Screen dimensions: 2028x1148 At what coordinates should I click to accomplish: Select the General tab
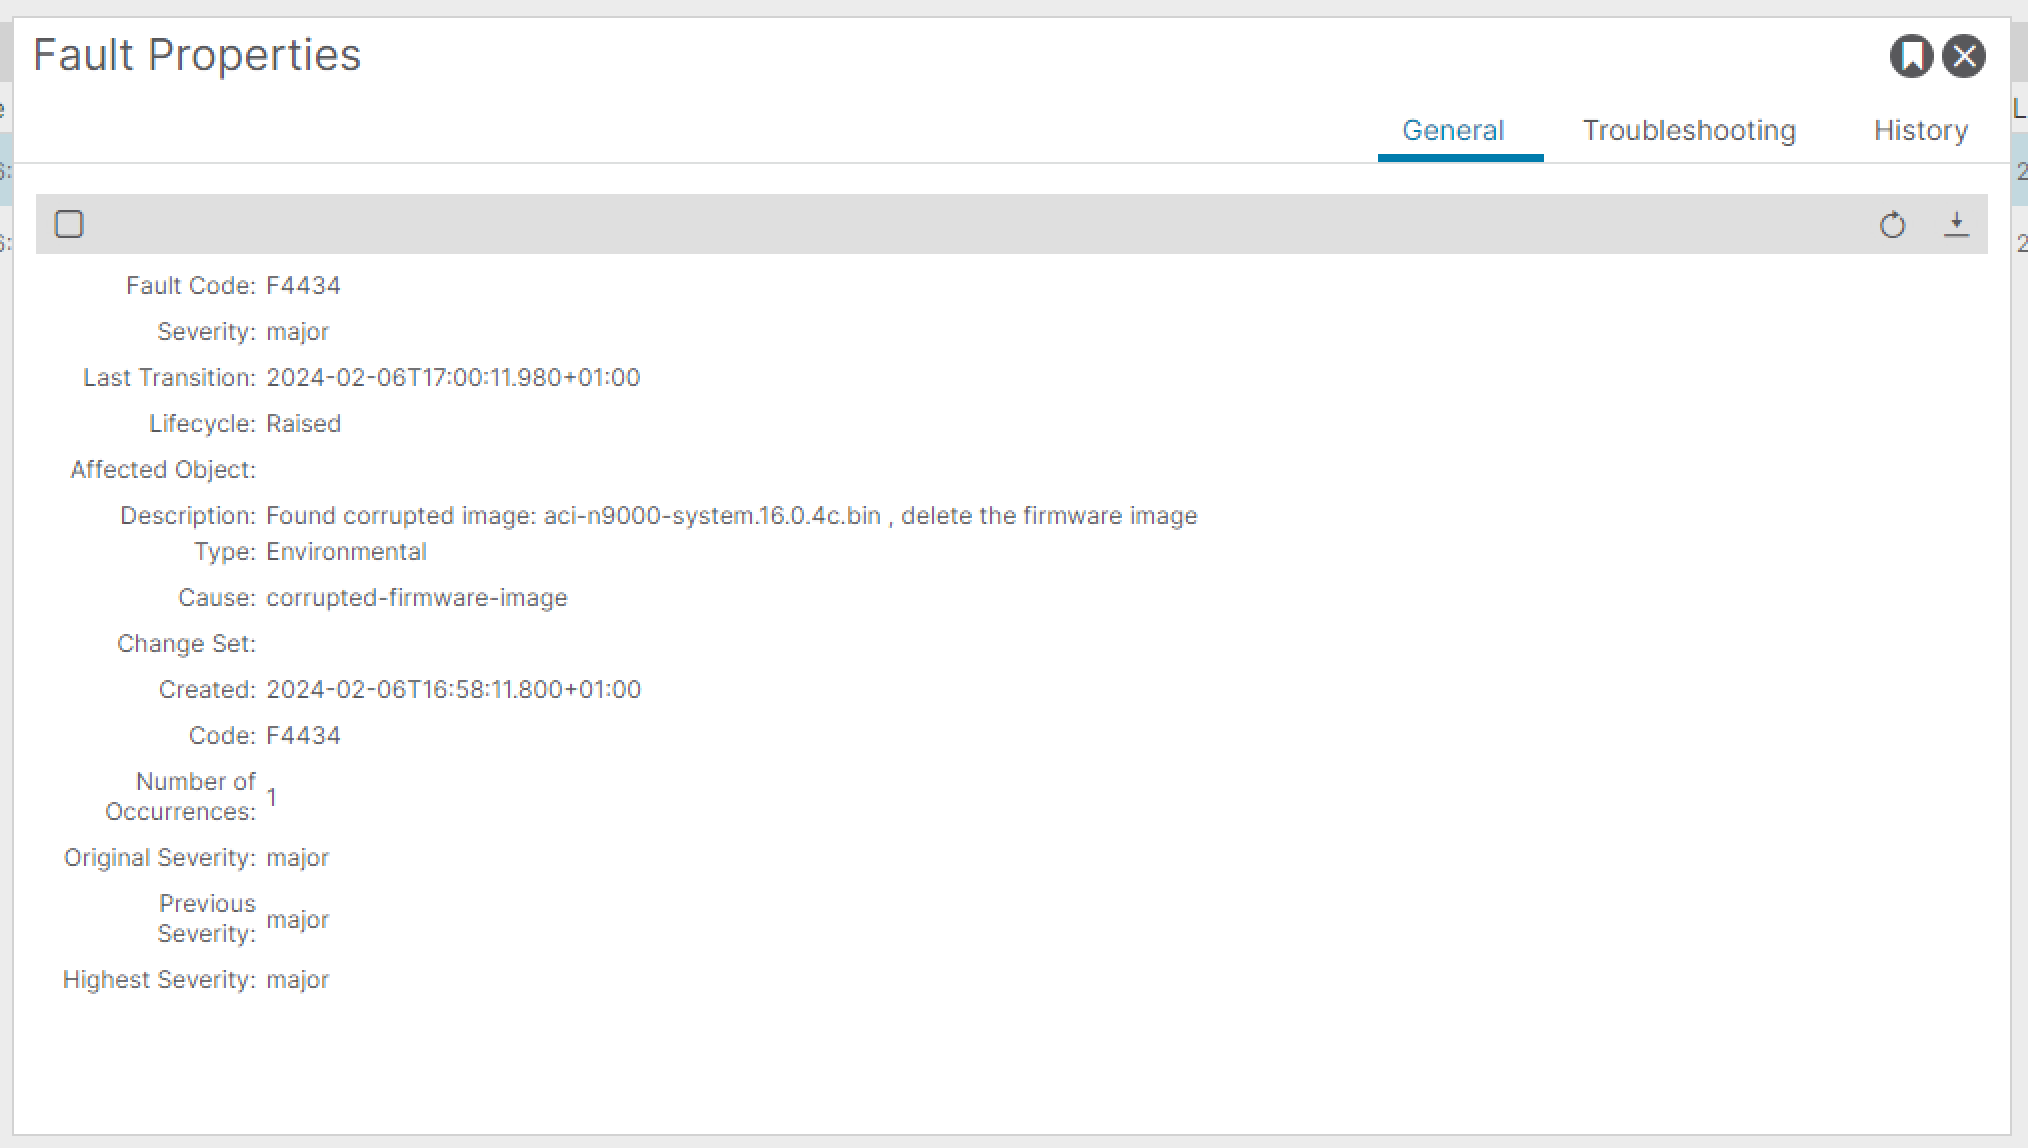tap(1452, 131)
